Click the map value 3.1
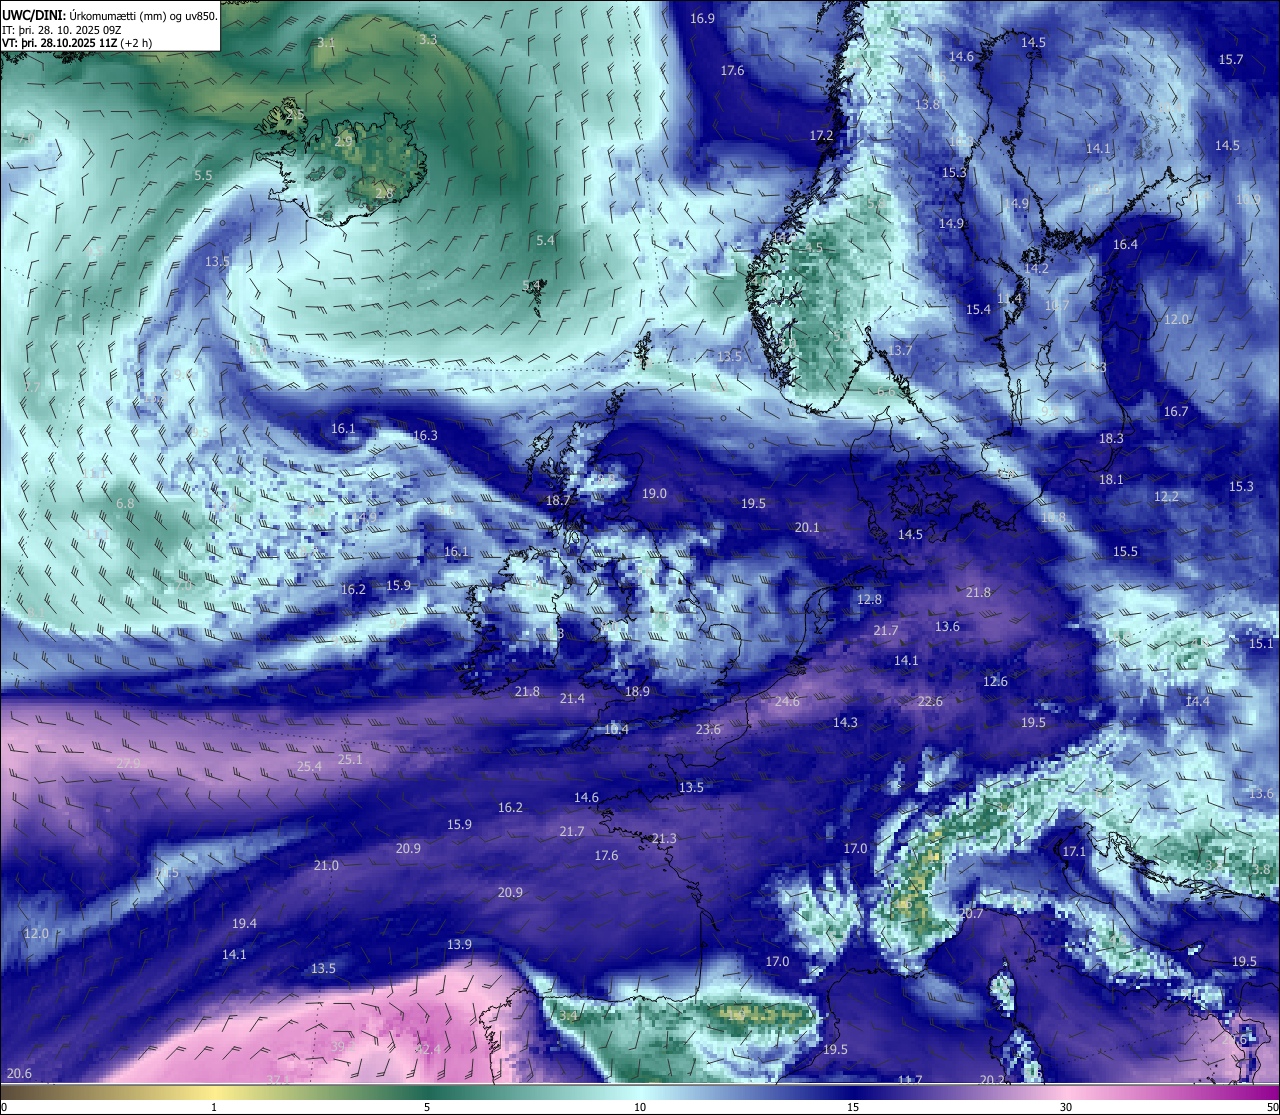The image size is (1280, 1115). [x=326, y=43]
